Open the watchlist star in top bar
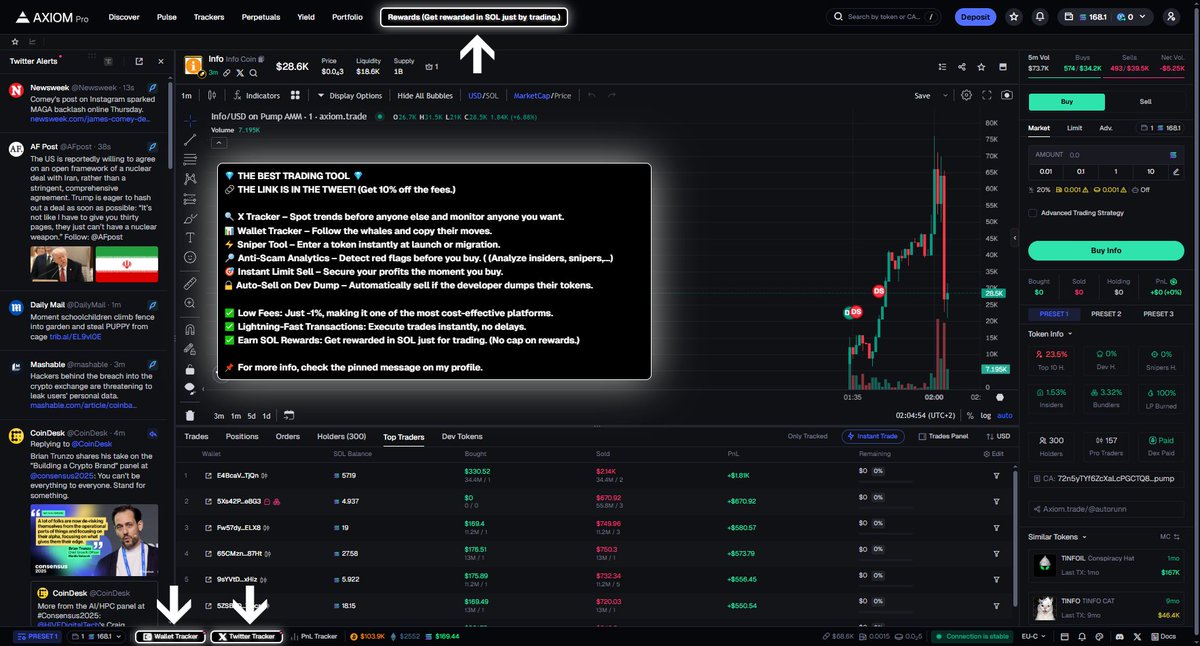This screenshot has height=646, width=1200. 1014,17
